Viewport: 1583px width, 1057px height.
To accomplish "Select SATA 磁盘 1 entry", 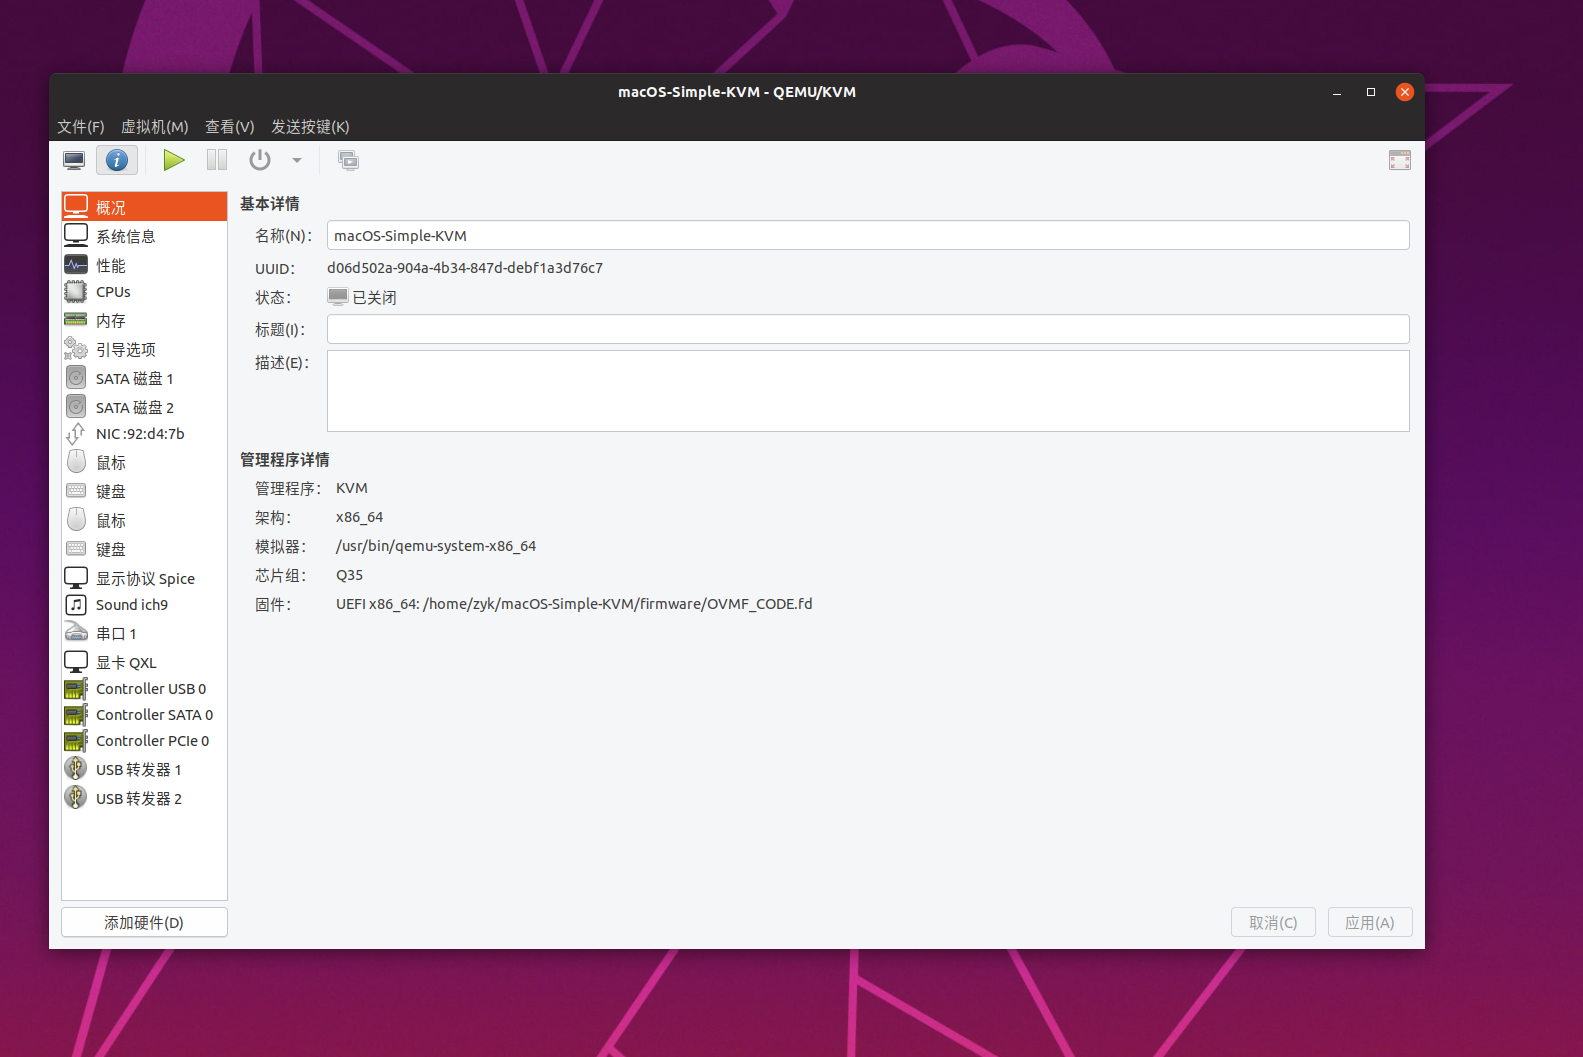I will pos(144,378).
